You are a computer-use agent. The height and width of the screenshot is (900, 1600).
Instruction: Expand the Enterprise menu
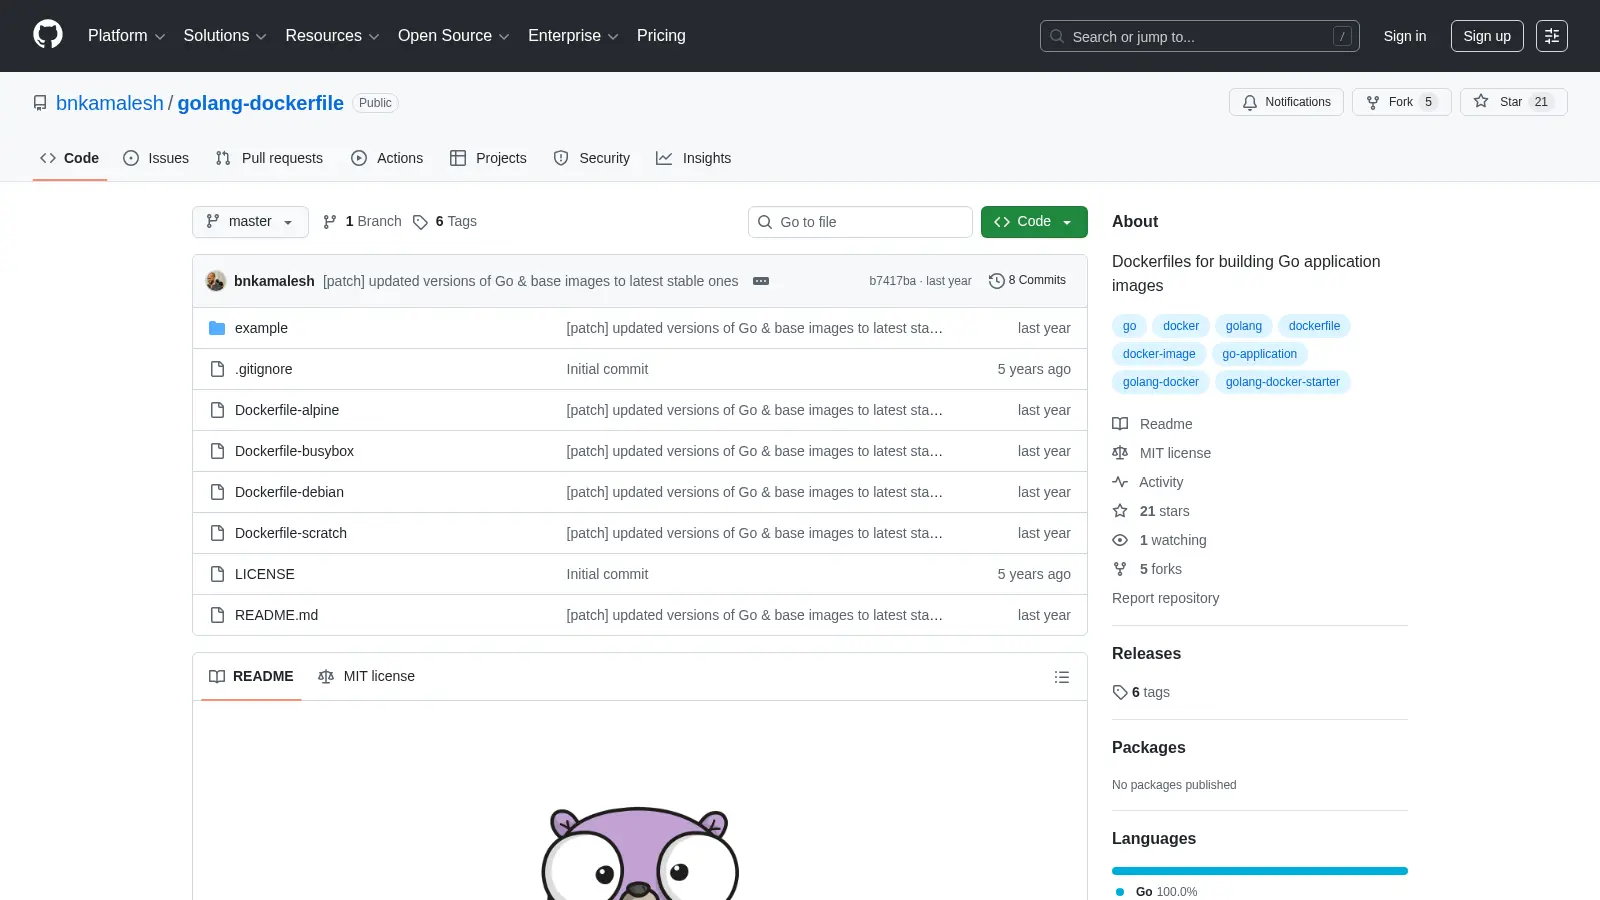coord(573,36)
